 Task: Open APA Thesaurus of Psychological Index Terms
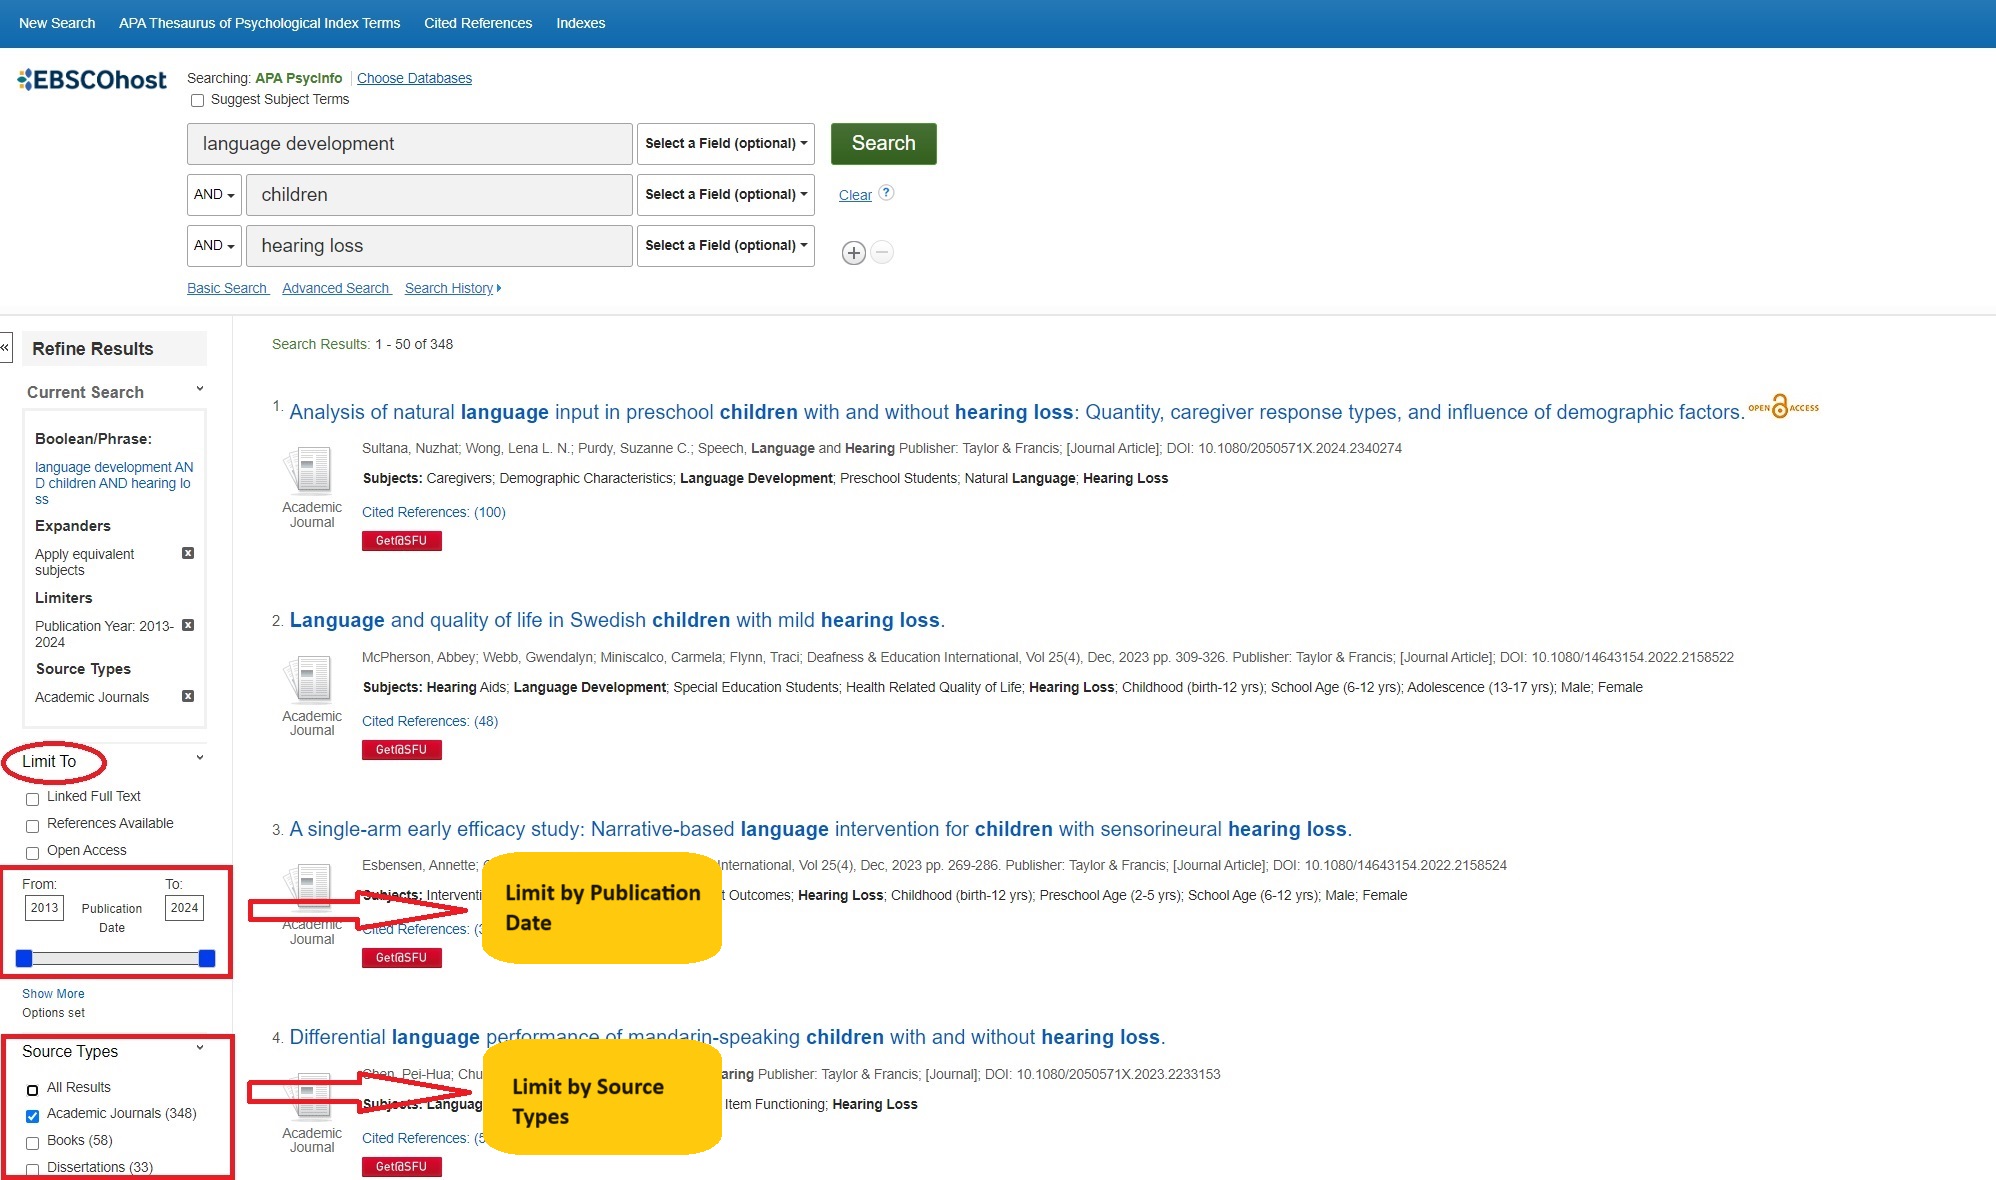[x=259, y=23]
